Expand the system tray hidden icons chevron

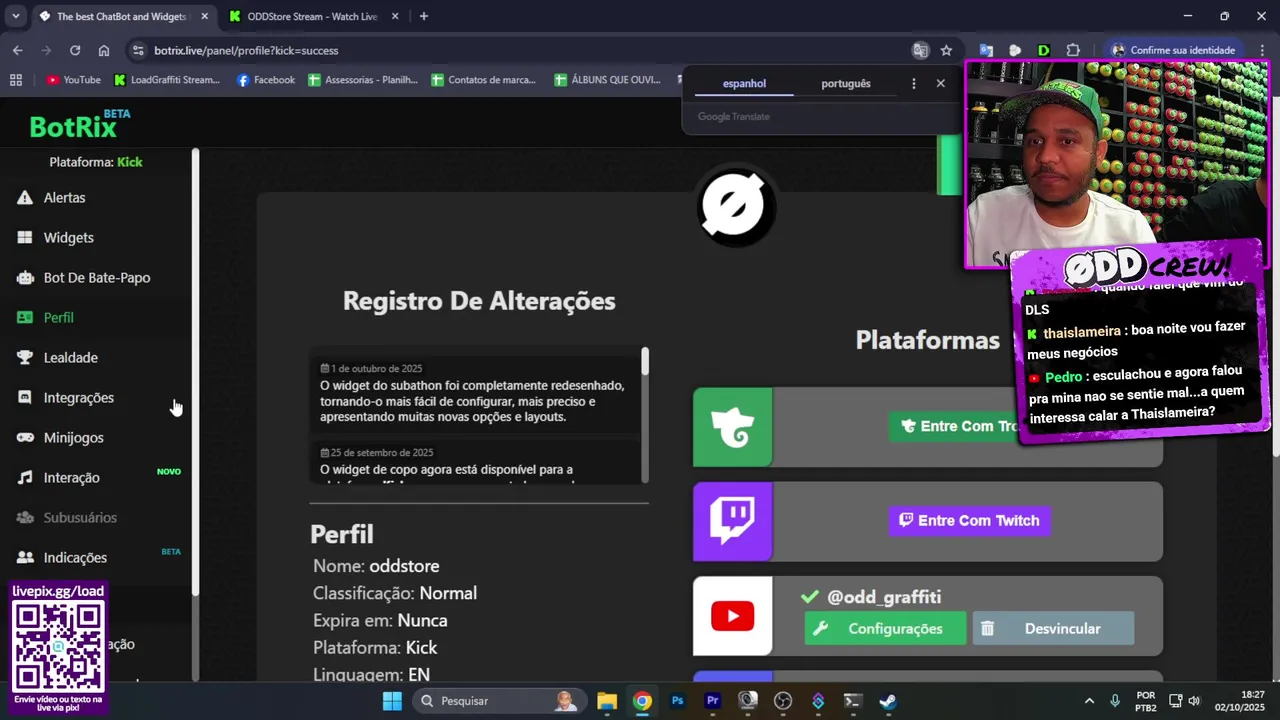point(1089,701)
